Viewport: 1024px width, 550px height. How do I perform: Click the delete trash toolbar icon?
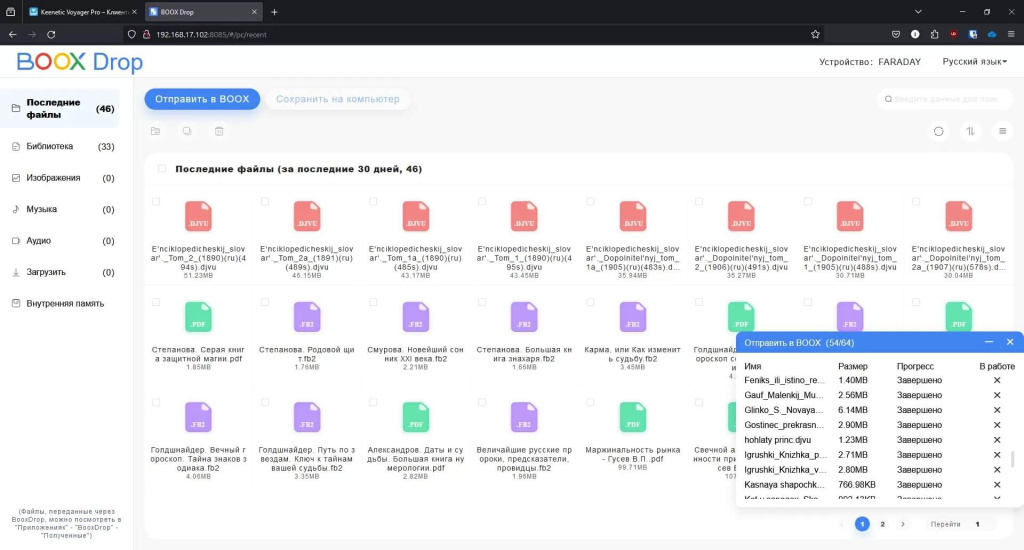pyautogui.click(x=219, y=131)
